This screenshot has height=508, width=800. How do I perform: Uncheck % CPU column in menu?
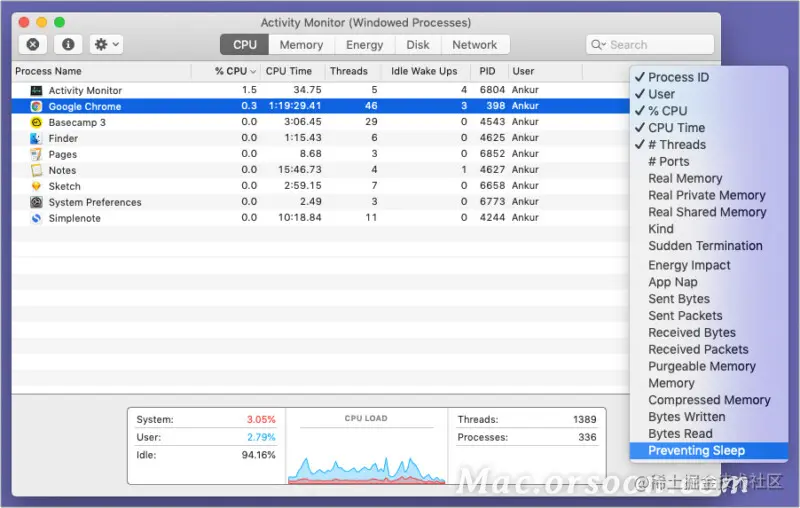pyautogui.click(x=709, y=111)
